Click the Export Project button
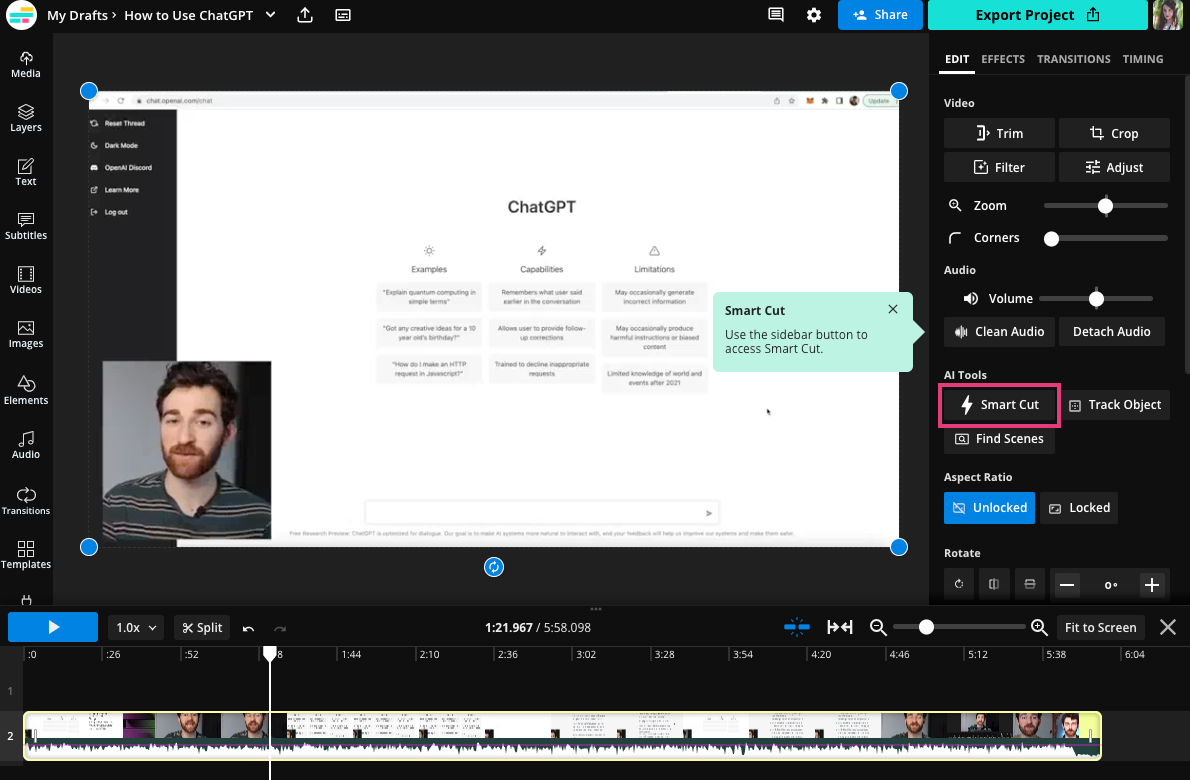Screen dimensions: 1190x780 coord(1036,15)
